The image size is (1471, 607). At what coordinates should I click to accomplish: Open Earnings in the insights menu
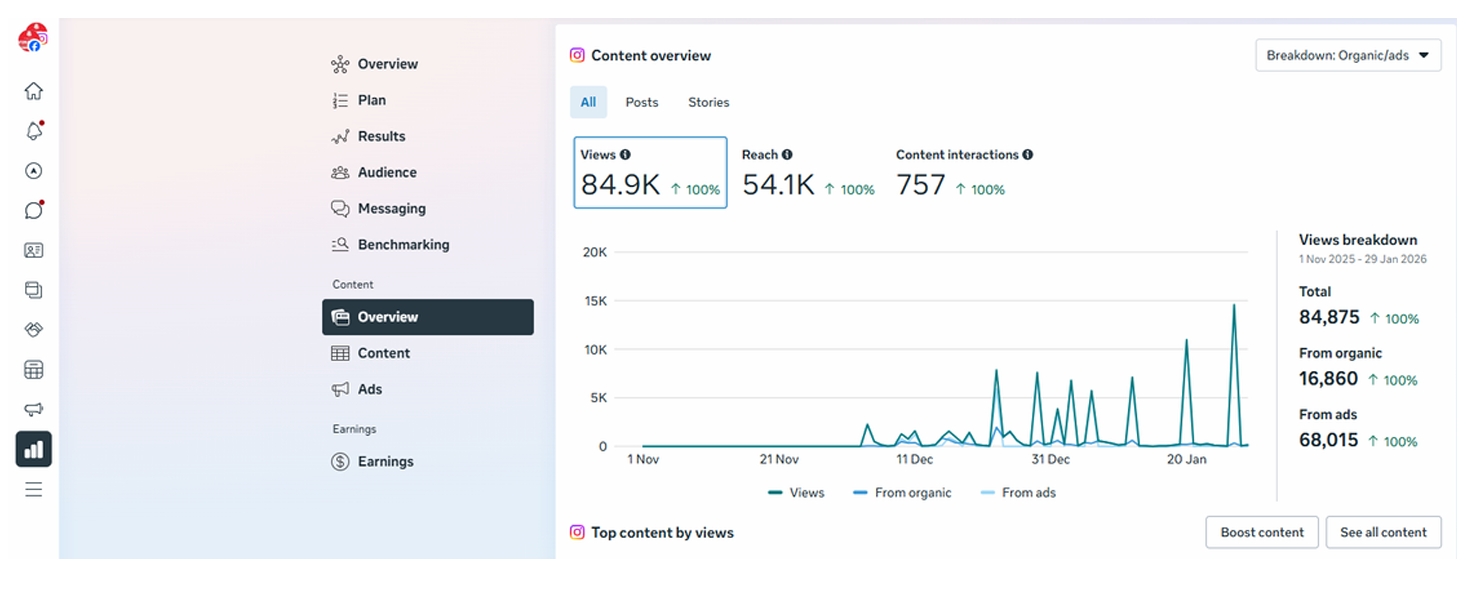point(385,462)
